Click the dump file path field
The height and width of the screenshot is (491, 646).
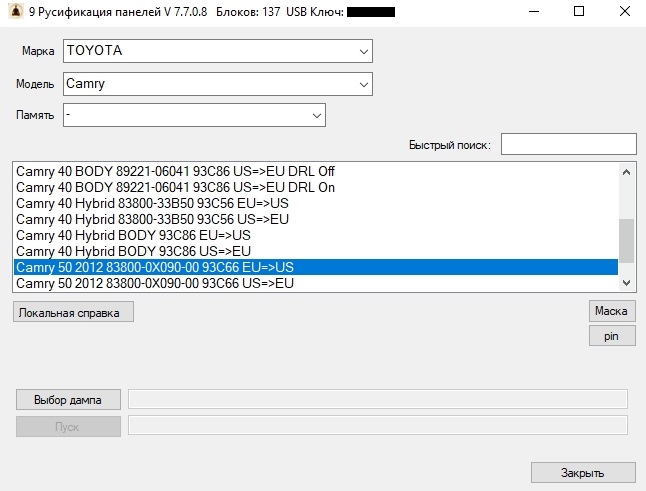tap(378, 399)
